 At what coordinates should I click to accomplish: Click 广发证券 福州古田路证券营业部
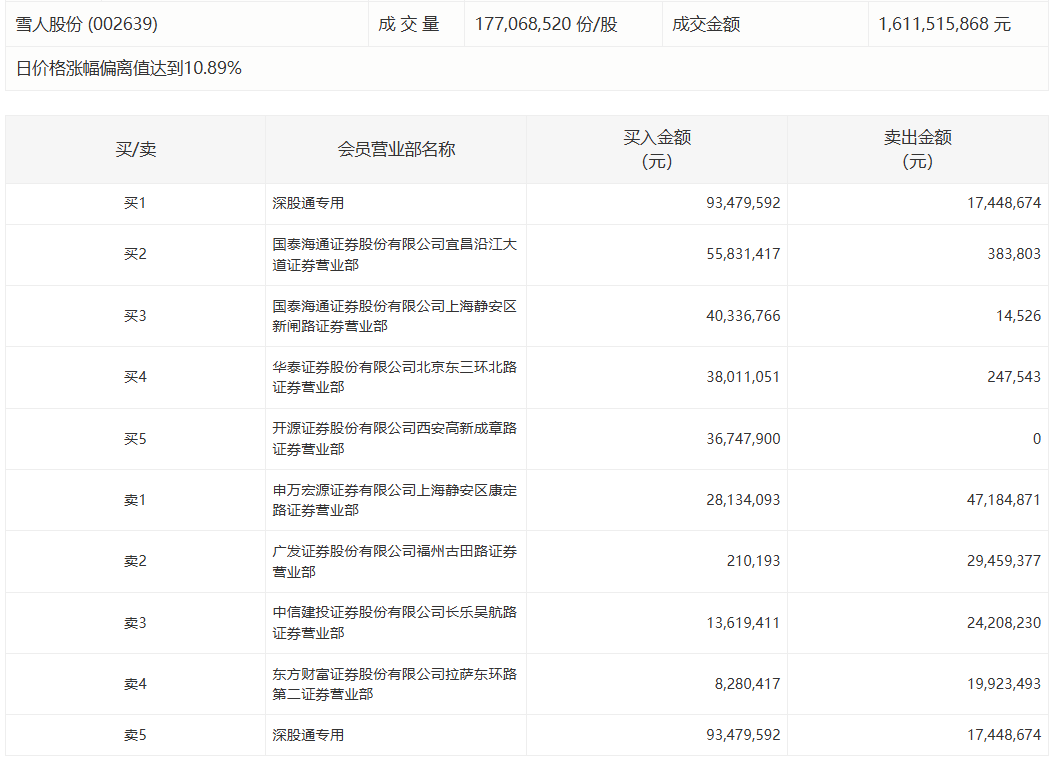coord(394,561)
